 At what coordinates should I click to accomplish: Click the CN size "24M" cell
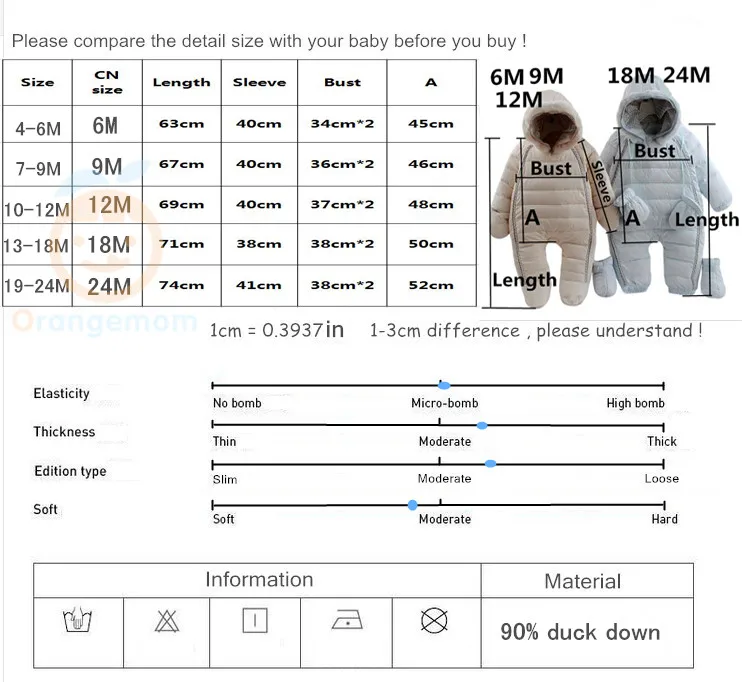[x=109, y=286]
